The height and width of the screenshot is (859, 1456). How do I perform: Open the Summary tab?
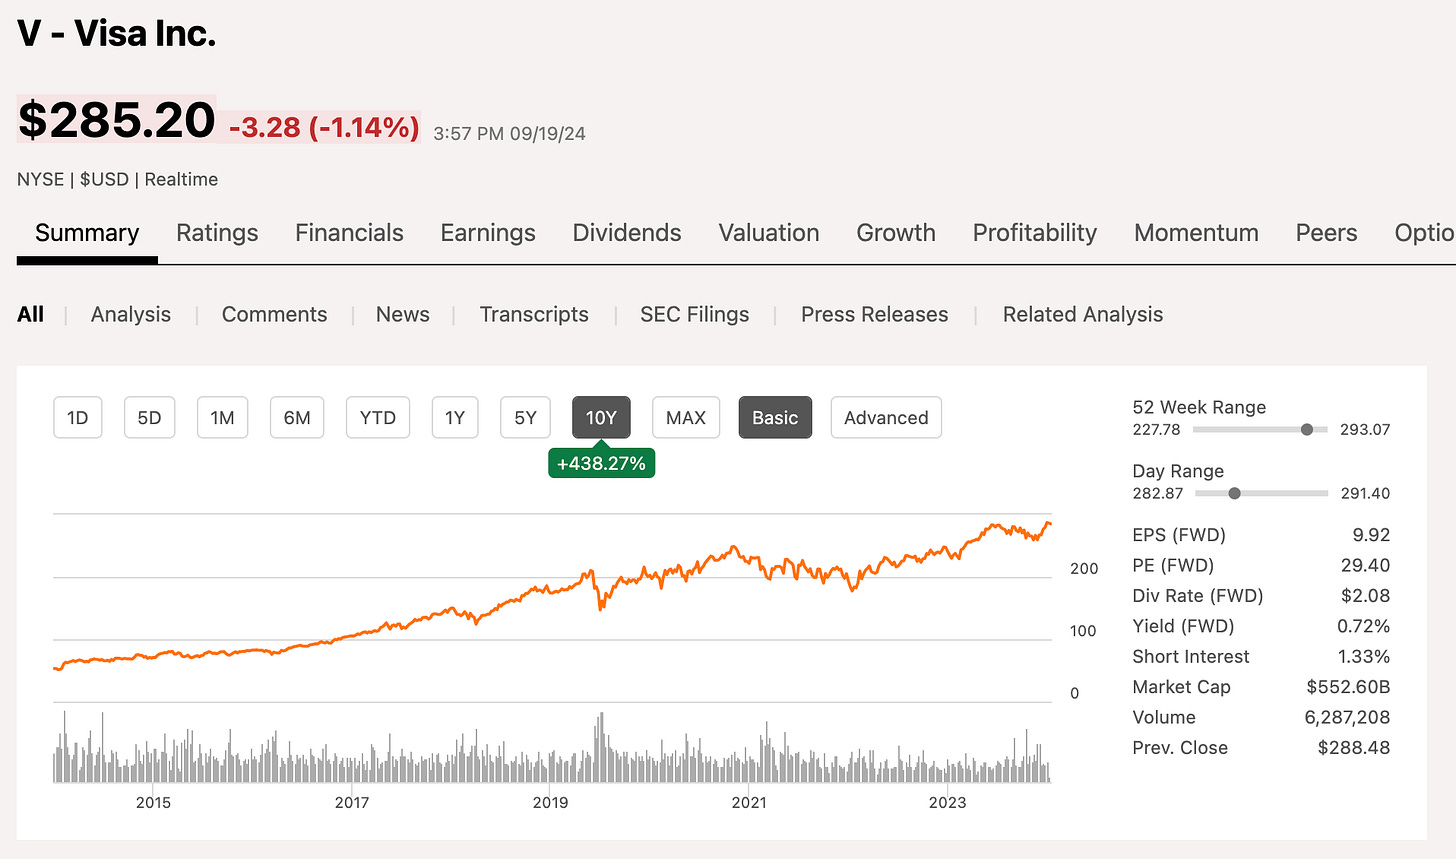point(87,233)
